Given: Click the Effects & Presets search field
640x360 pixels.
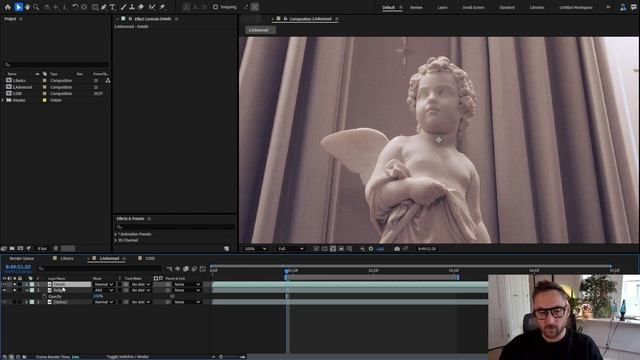Looking at the screenshot, I should (x=176, y=227).
